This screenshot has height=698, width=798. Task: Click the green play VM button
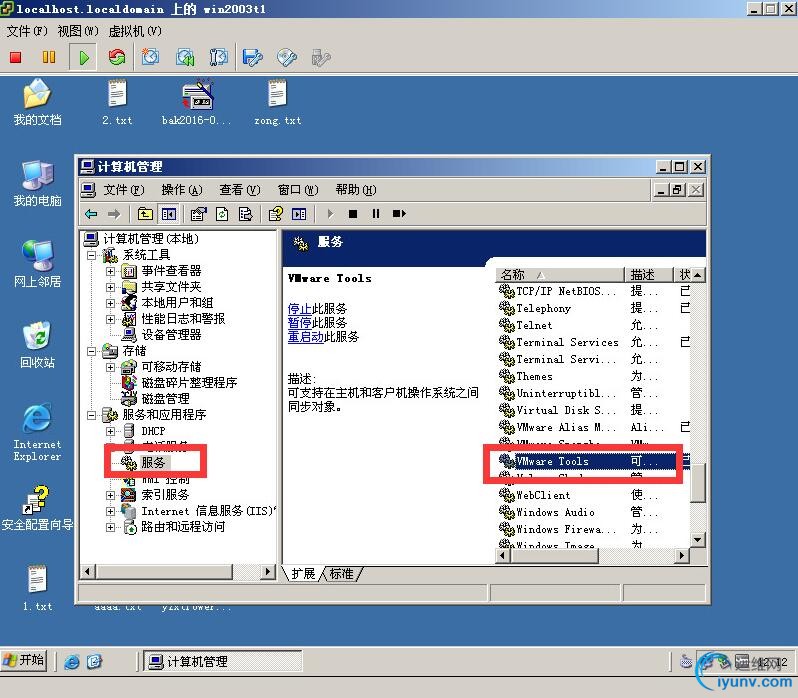84,57
